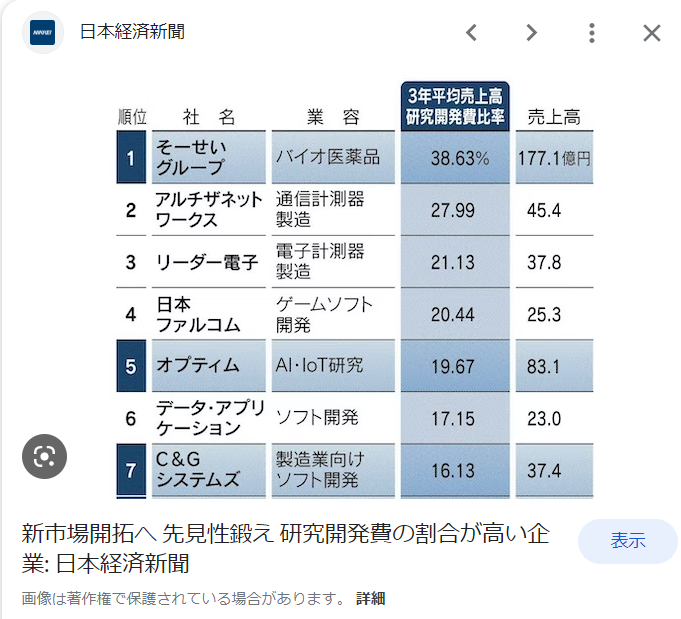Image resolution: width=681 pixels, height=619 pixels.
Task: Select the そーせいグループ company cell
Action: coord(208,157)
